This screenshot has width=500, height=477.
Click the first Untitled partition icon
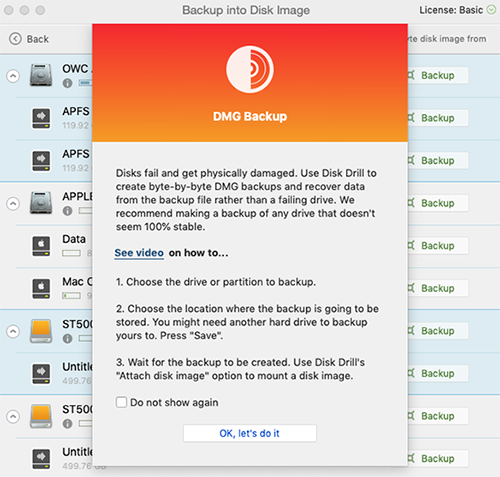pos(41,374)
